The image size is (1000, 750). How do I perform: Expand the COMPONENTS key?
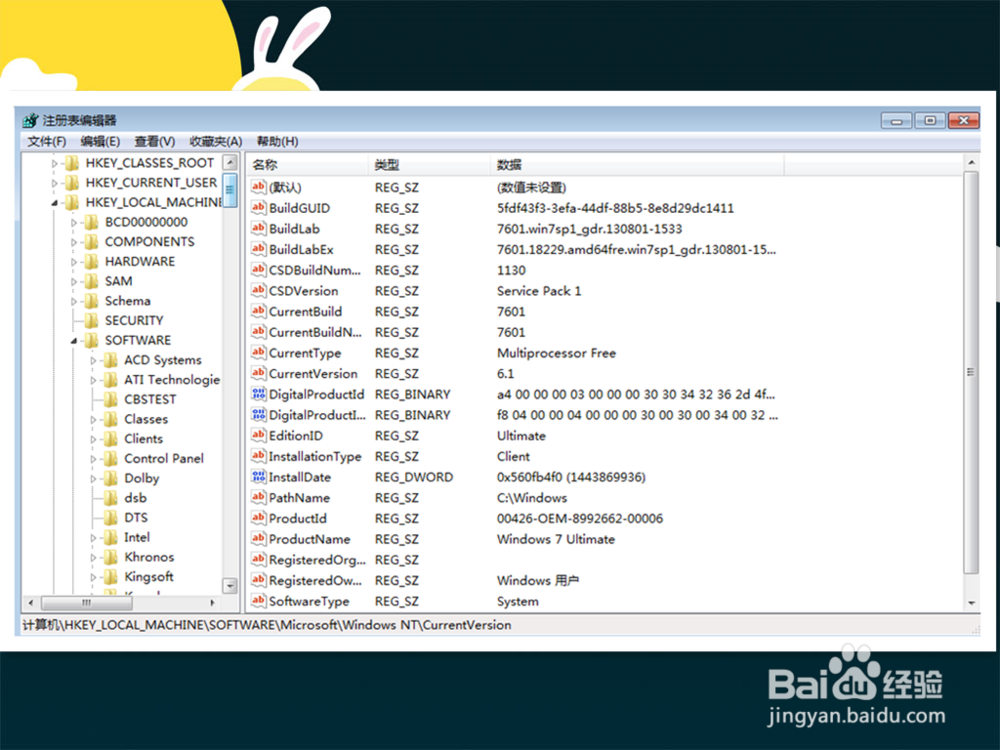click(x=73, y=242)
